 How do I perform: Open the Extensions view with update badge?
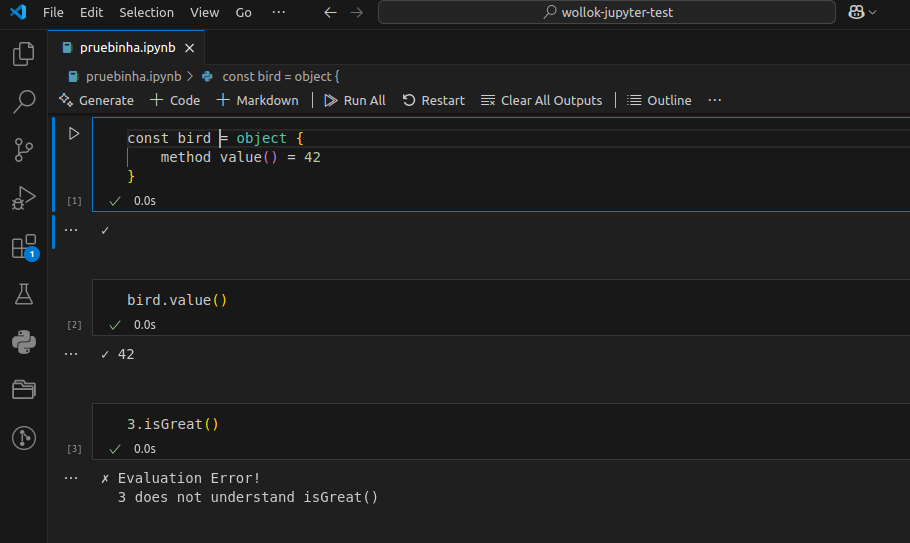24,247
